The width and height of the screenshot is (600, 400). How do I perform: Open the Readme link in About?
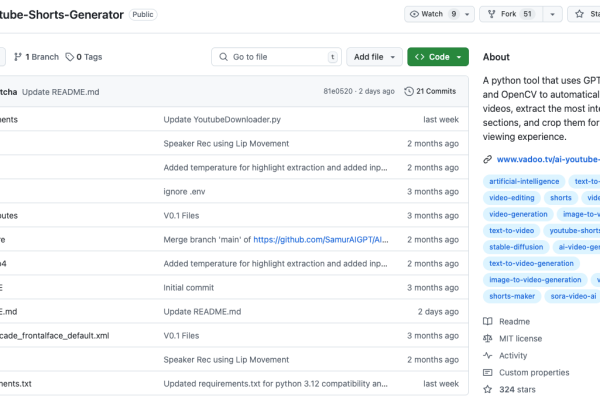(514, 322)
